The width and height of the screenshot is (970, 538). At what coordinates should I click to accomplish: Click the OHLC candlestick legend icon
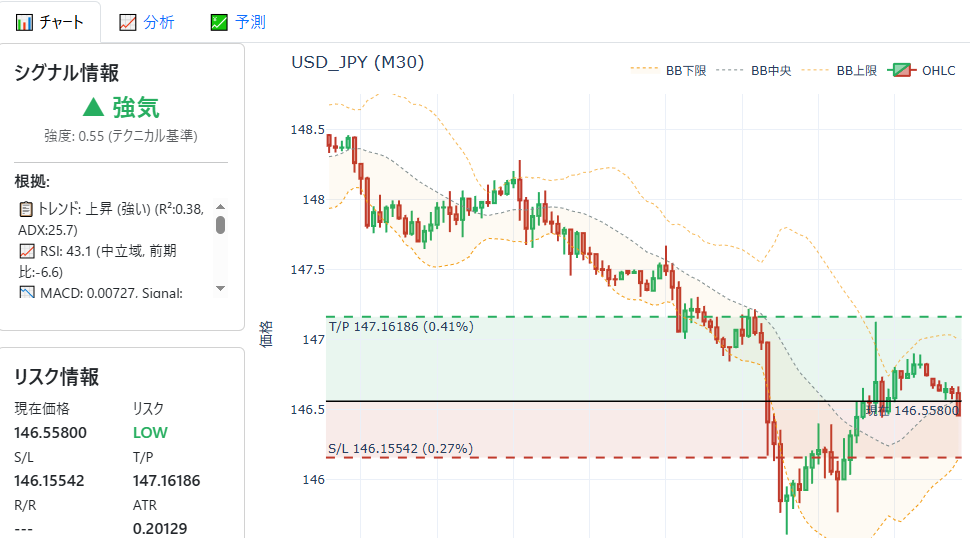coord(902,71)
